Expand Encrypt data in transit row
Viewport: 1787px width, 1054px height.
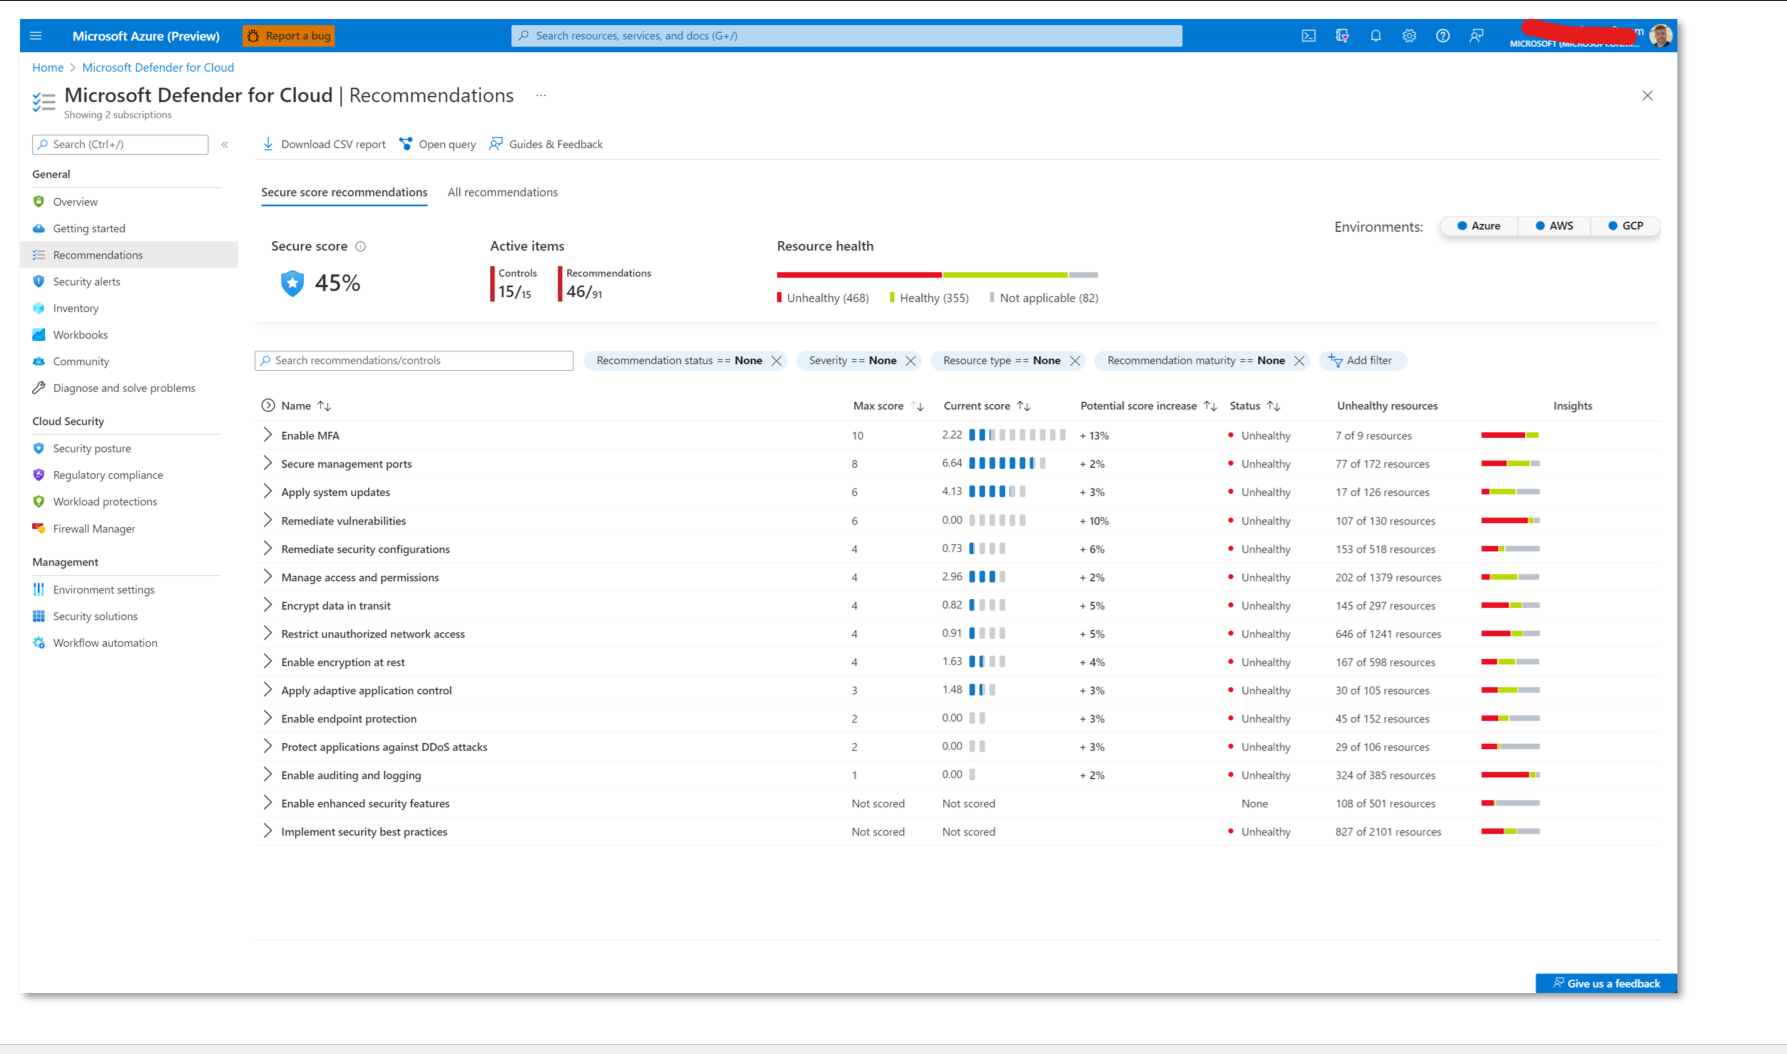click(x=267, y=605)
